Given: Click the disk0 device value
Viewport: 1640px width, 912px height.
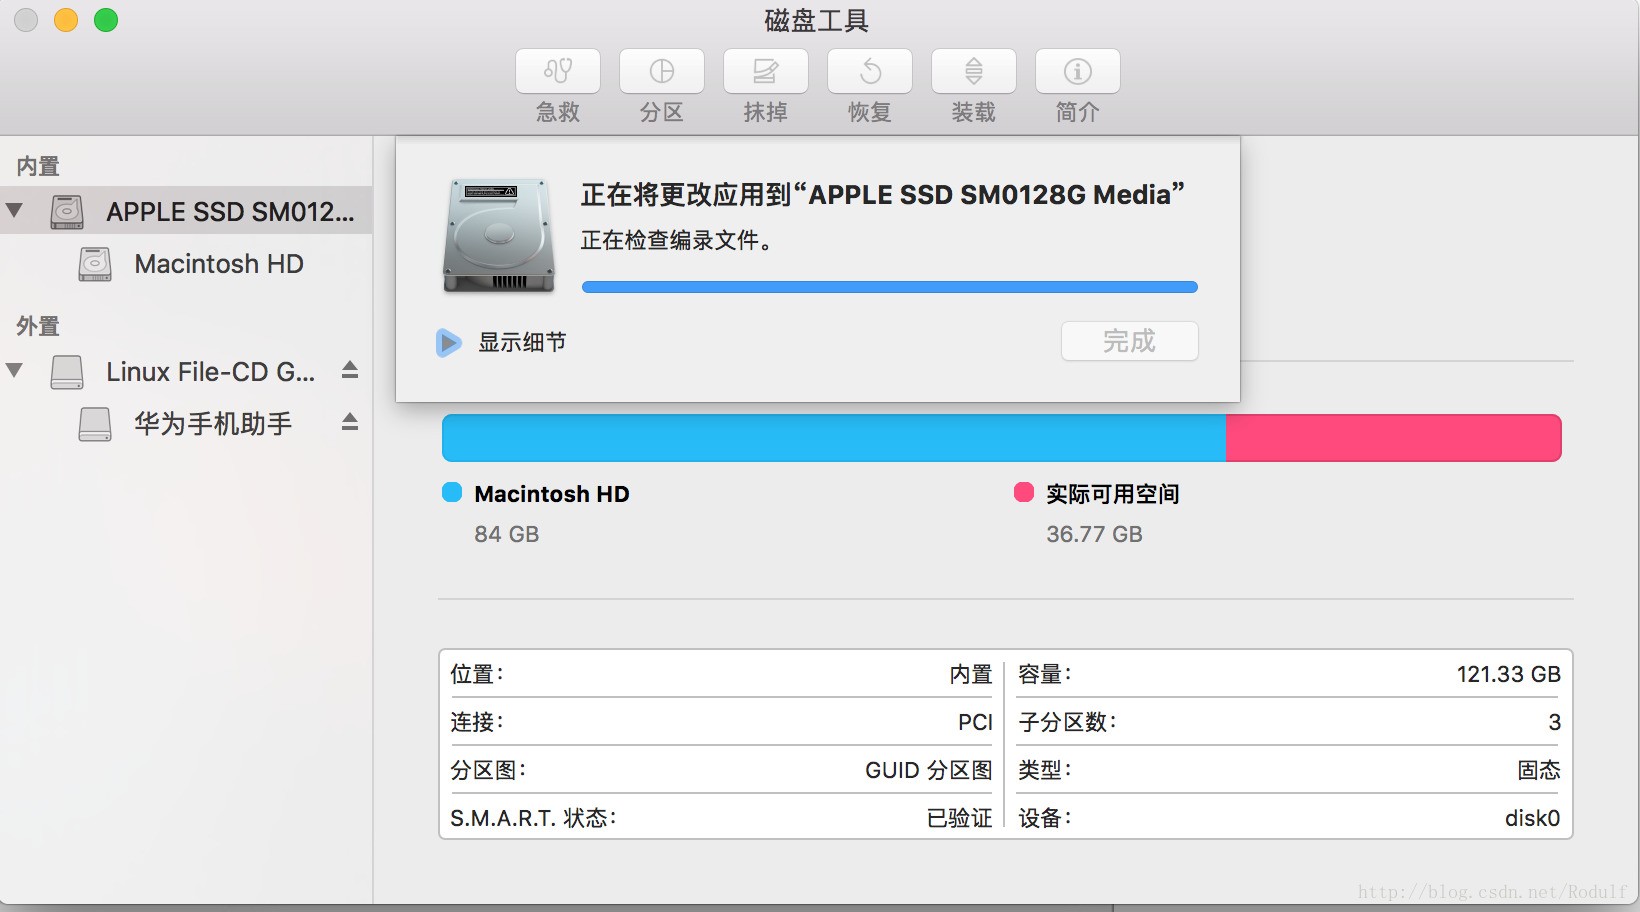Looking at the screenshot, I should coord(1533,818).
